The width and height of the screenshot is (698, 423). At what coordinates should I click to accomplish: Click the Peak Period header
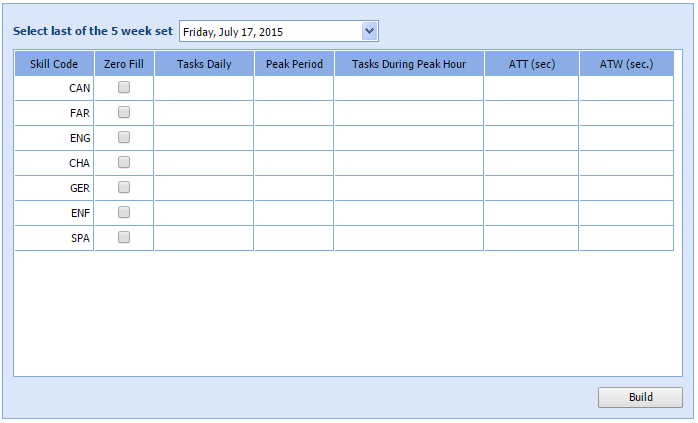(294, 64)
